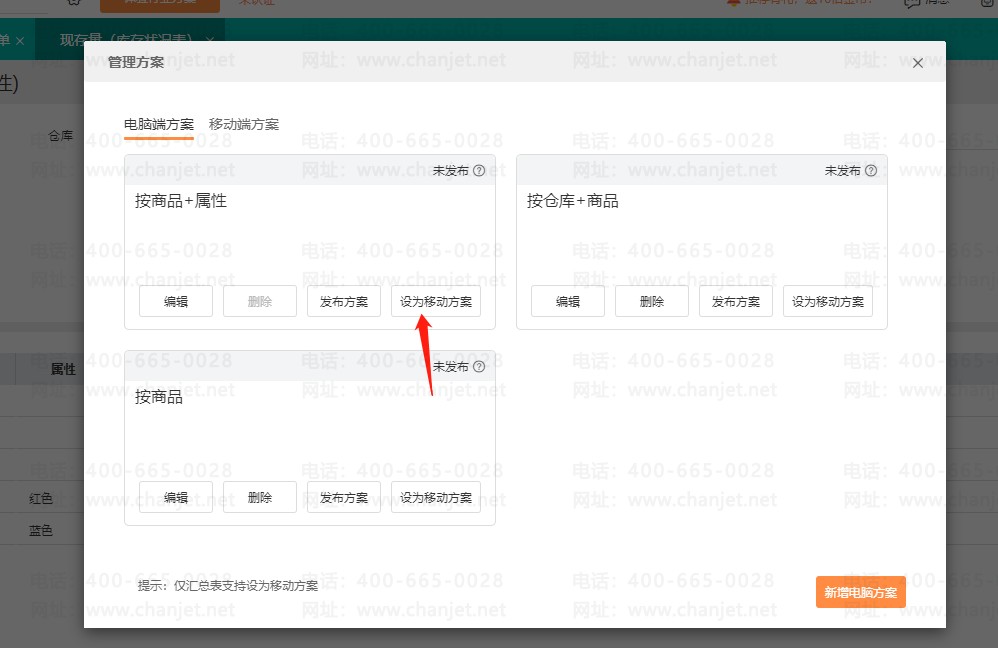The image size is (998, 648).
Task: Open the 未发布 help icon on 按商品 card
Action: [x=479, y=367]
